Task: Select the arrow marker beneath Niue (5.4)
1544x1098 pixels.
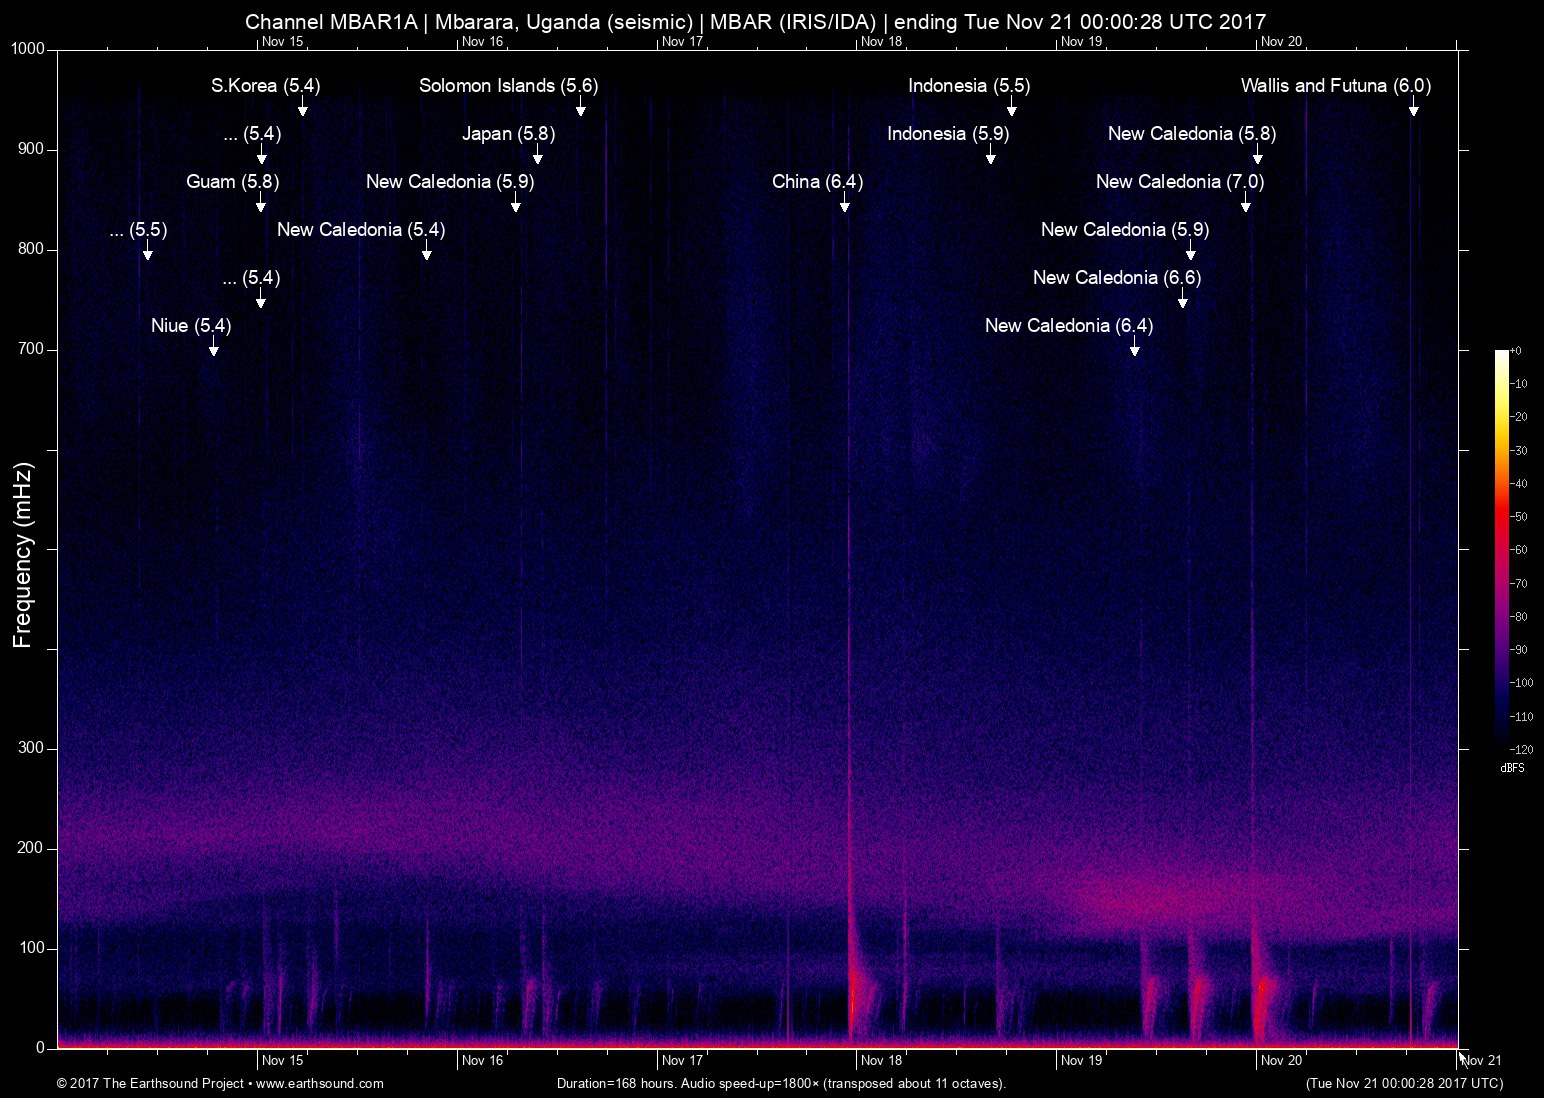Action: click(213, 347)
